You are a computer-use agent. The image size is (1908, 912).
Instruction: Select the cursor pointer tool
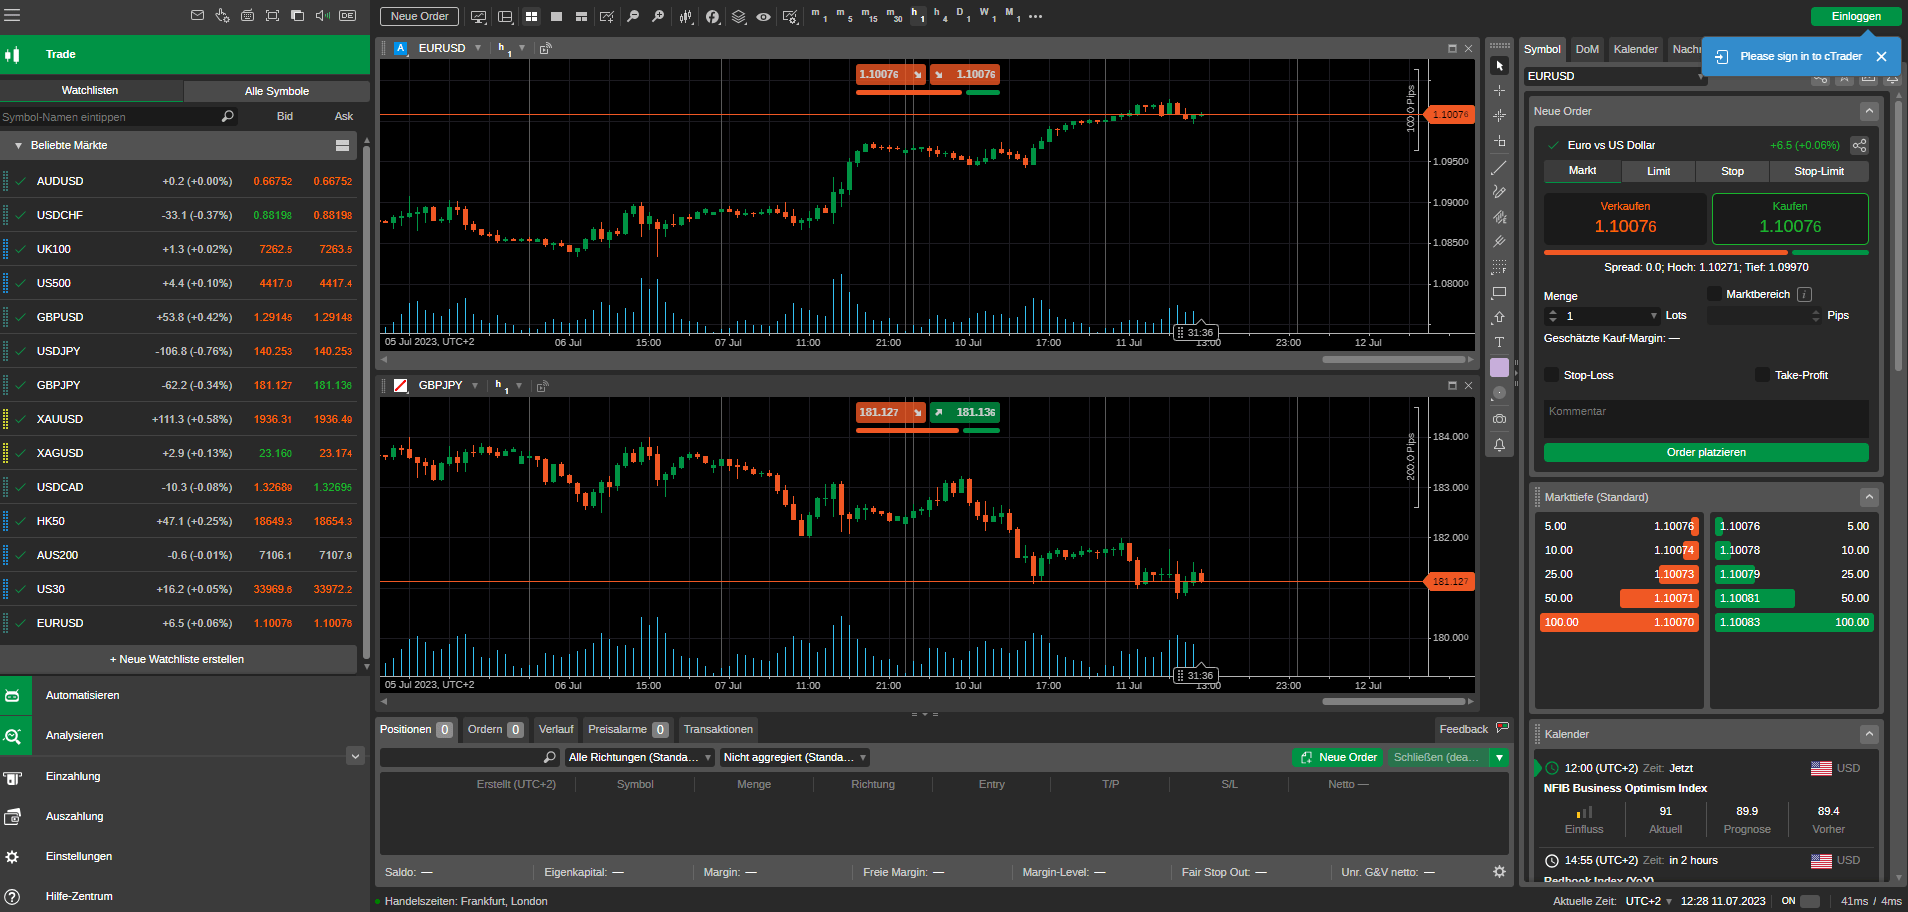(x=1499, y=66)
